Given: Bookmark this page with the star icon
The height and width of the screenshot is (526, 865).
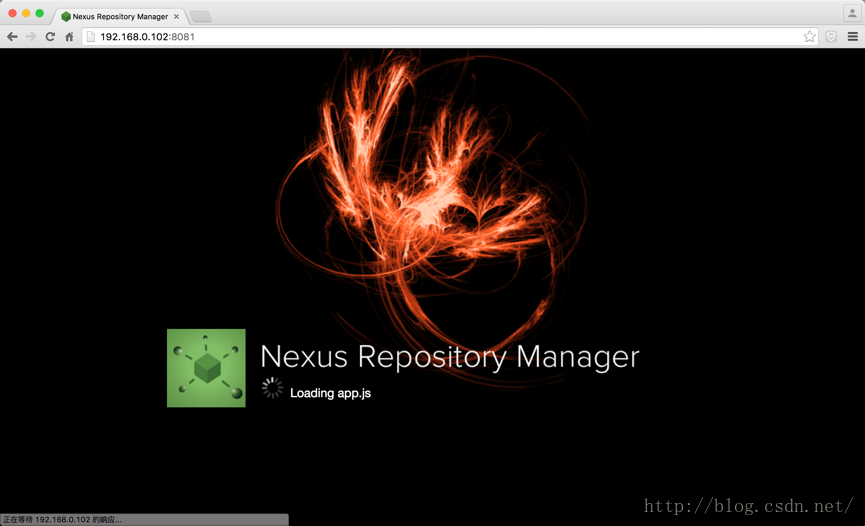Looking at the screenshot, I should [809, 36].
